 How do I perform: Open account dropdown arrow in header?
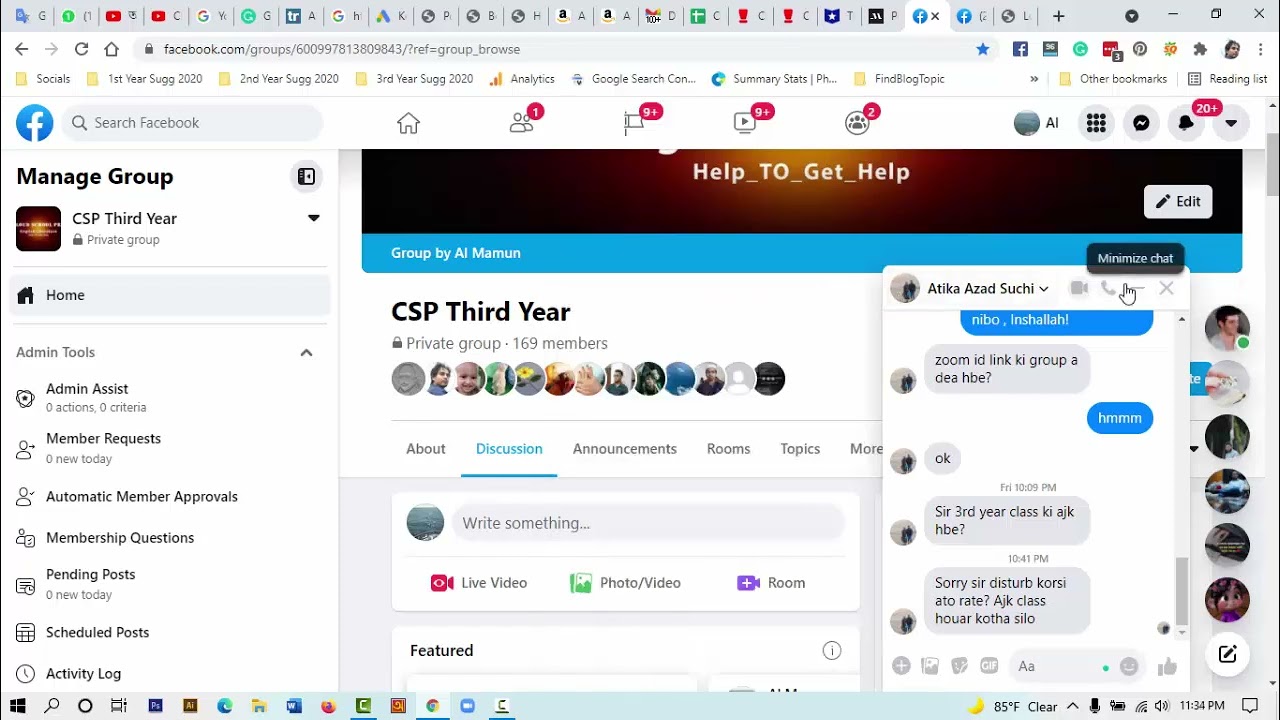coord(1231,123)
